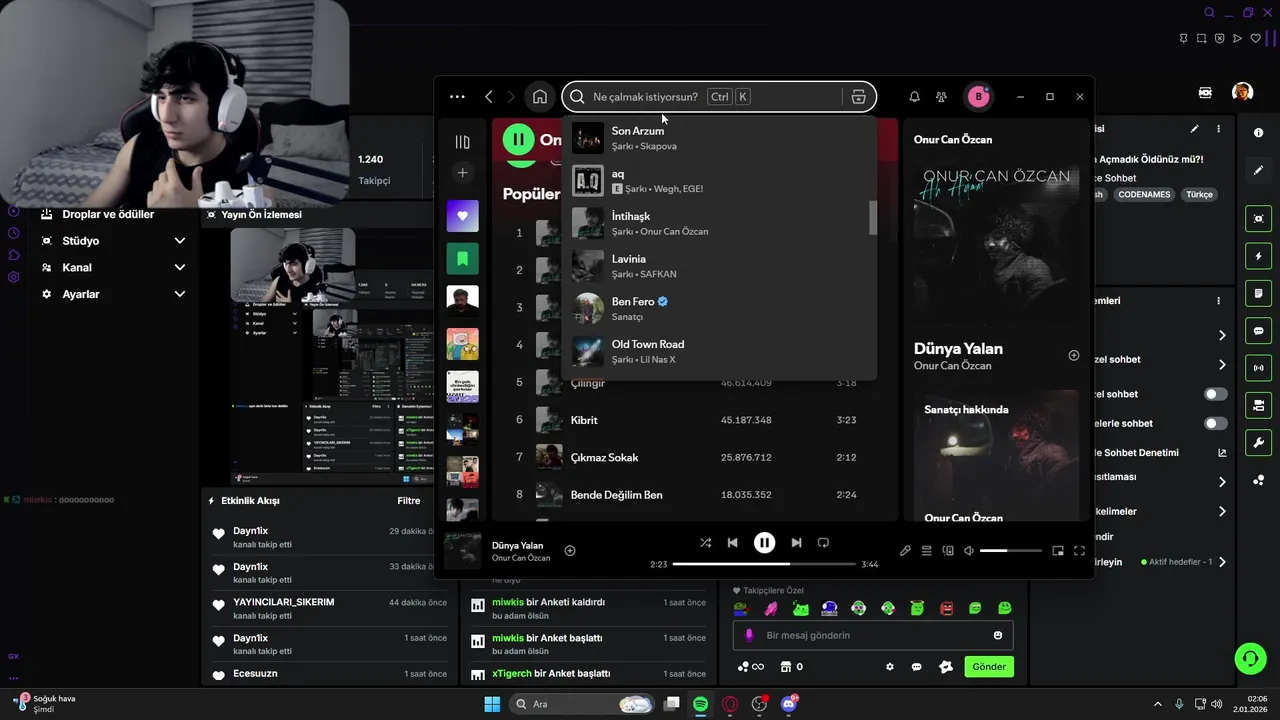Expand the 'kelimeler' row chevron
Screen dimensions: 1280x720
1222,512
